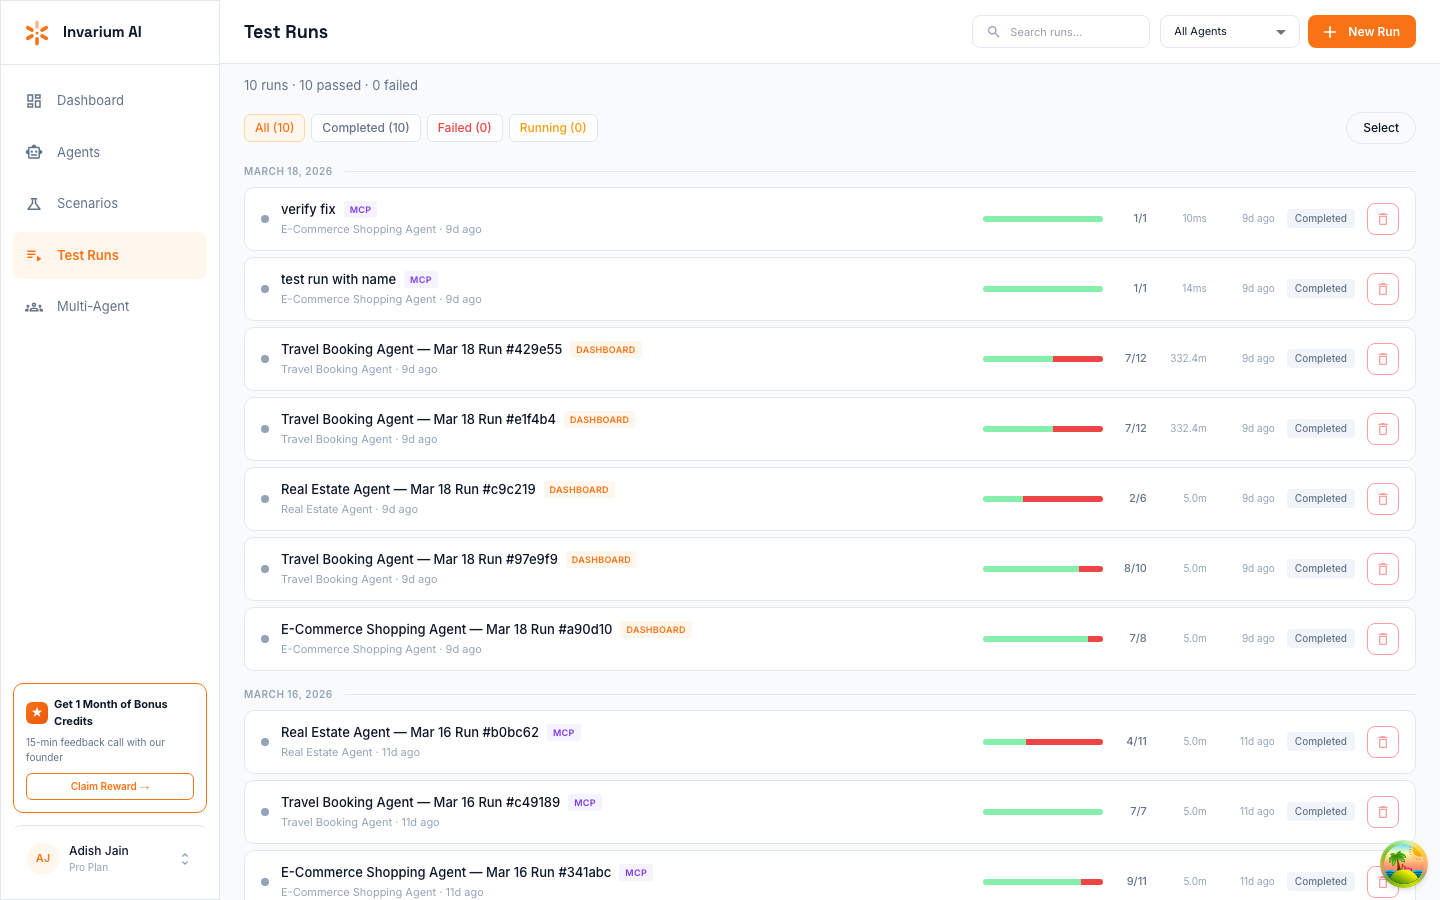Switch to the Failed (0) filter tab
The height and width of the screenshot is (900, 1440).
pos(464,128)
